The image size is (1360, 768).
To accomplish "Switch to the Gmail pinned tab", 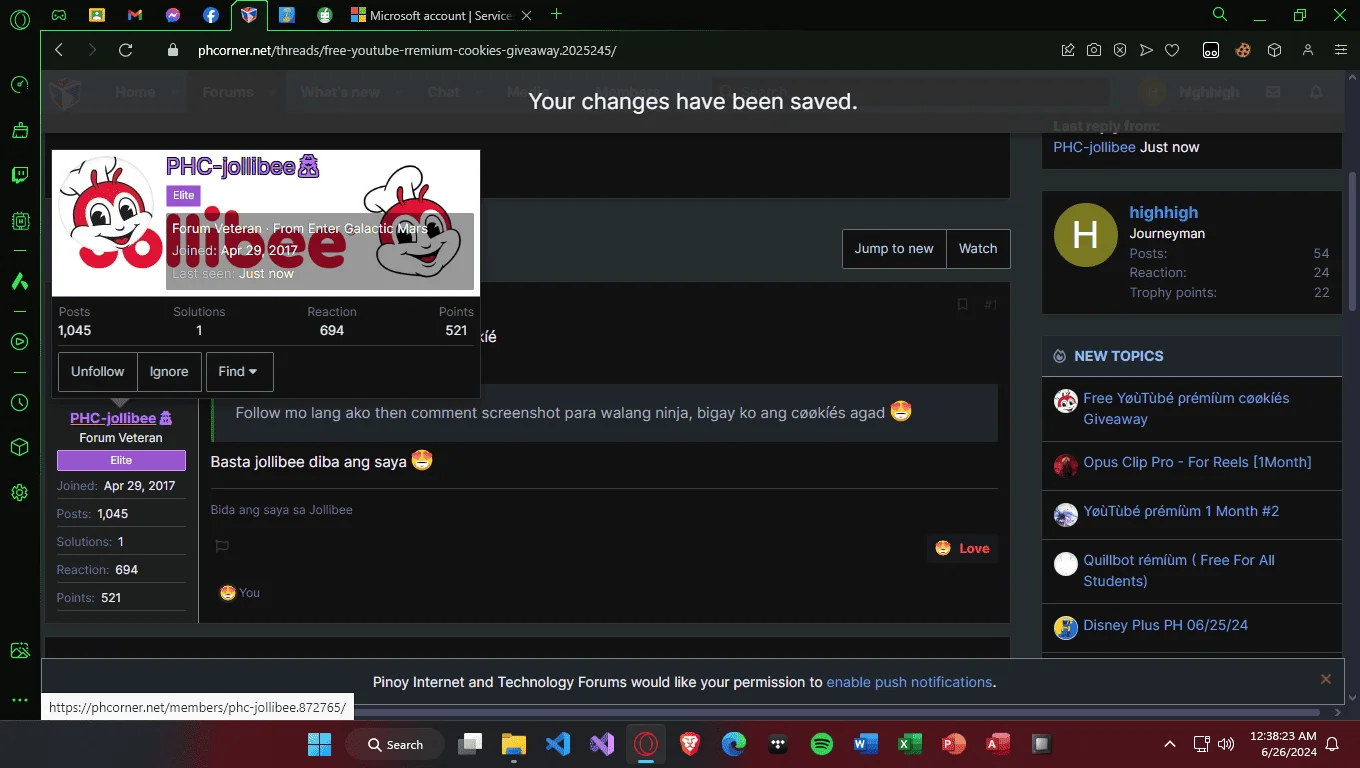I will (135, 15).
